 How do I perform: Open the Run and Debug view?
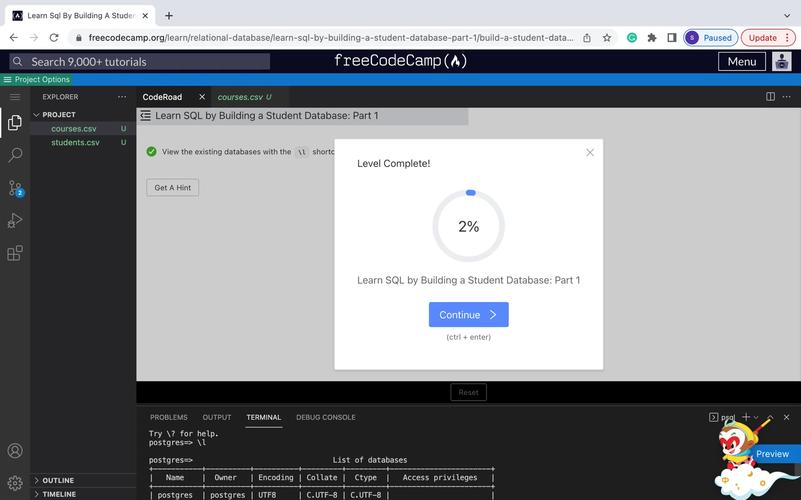pos(15,220)
